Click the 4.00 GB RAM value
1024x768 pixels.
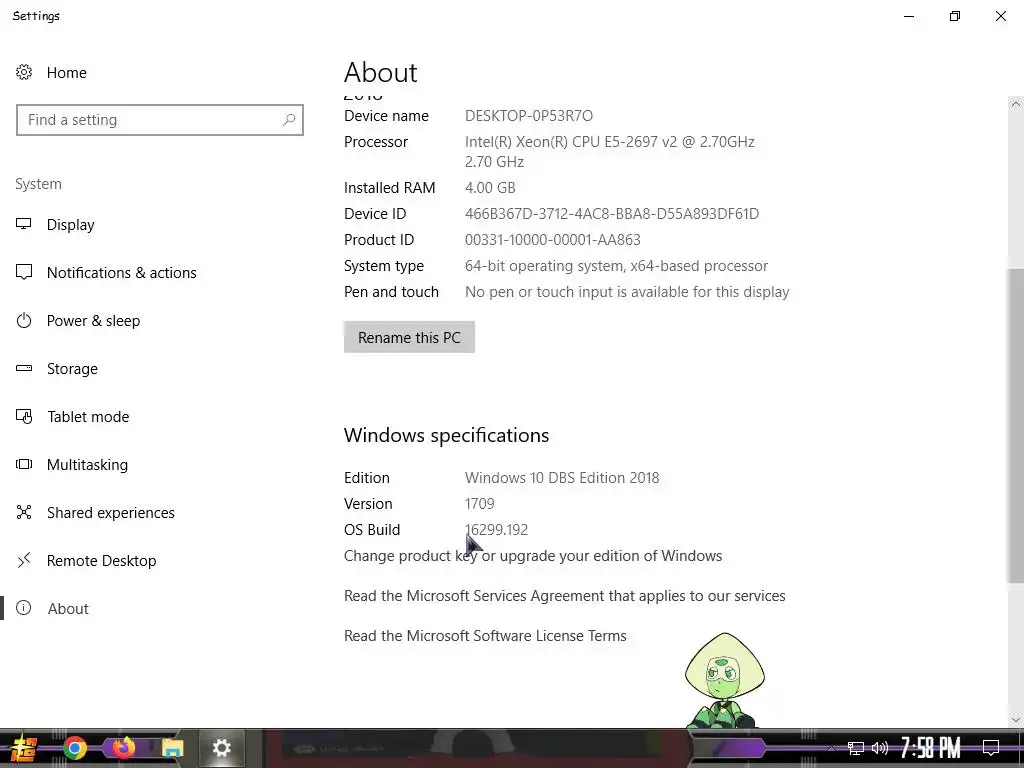pyautogui.click(x=490, y=187)
